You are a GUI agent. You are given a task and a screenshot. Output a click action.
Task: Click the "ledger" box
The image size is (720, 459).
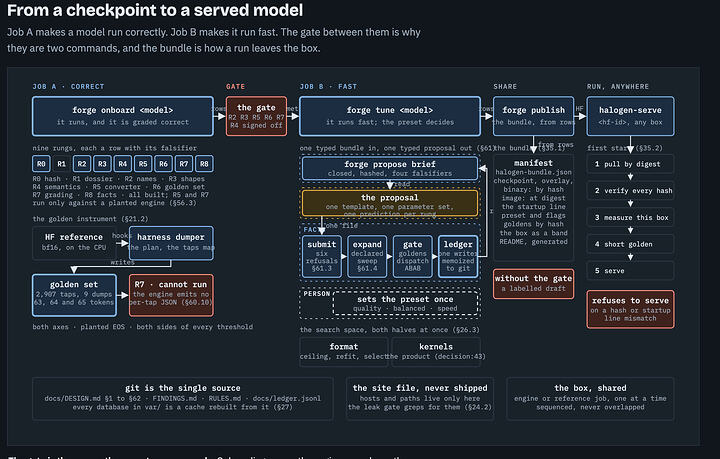point(458,257)
